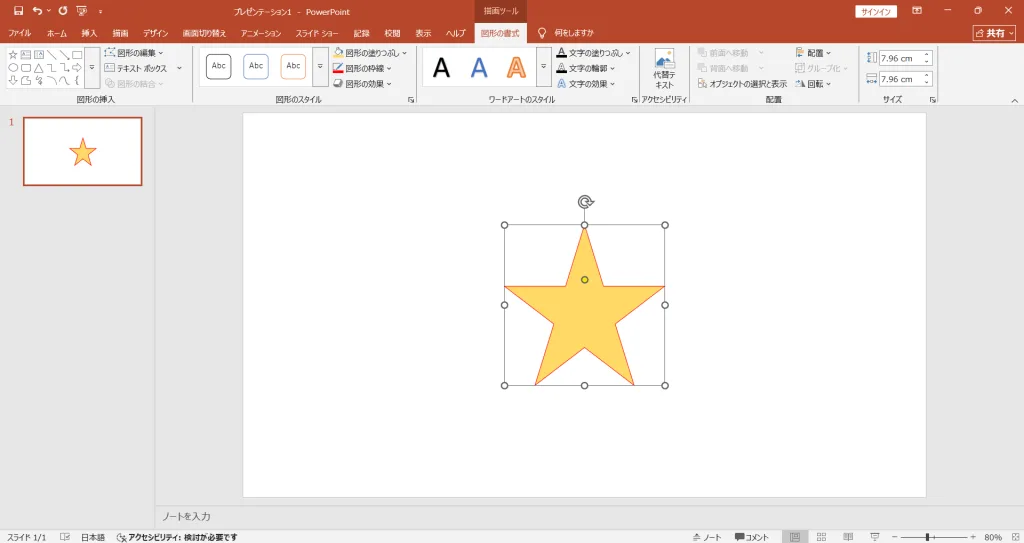Apply the orange outline Abc shape style
This screenshot has height=543, width=1024.
click(293, 67)
